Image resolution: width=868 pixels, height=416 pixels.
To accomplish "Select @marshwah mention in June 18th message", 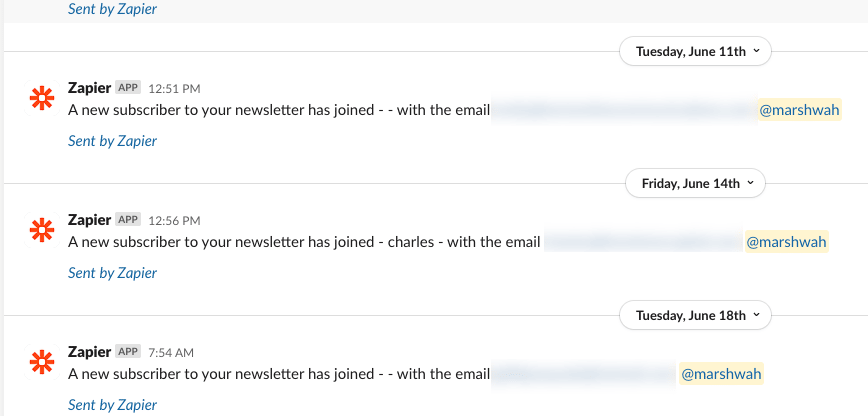I will point(721,374).
